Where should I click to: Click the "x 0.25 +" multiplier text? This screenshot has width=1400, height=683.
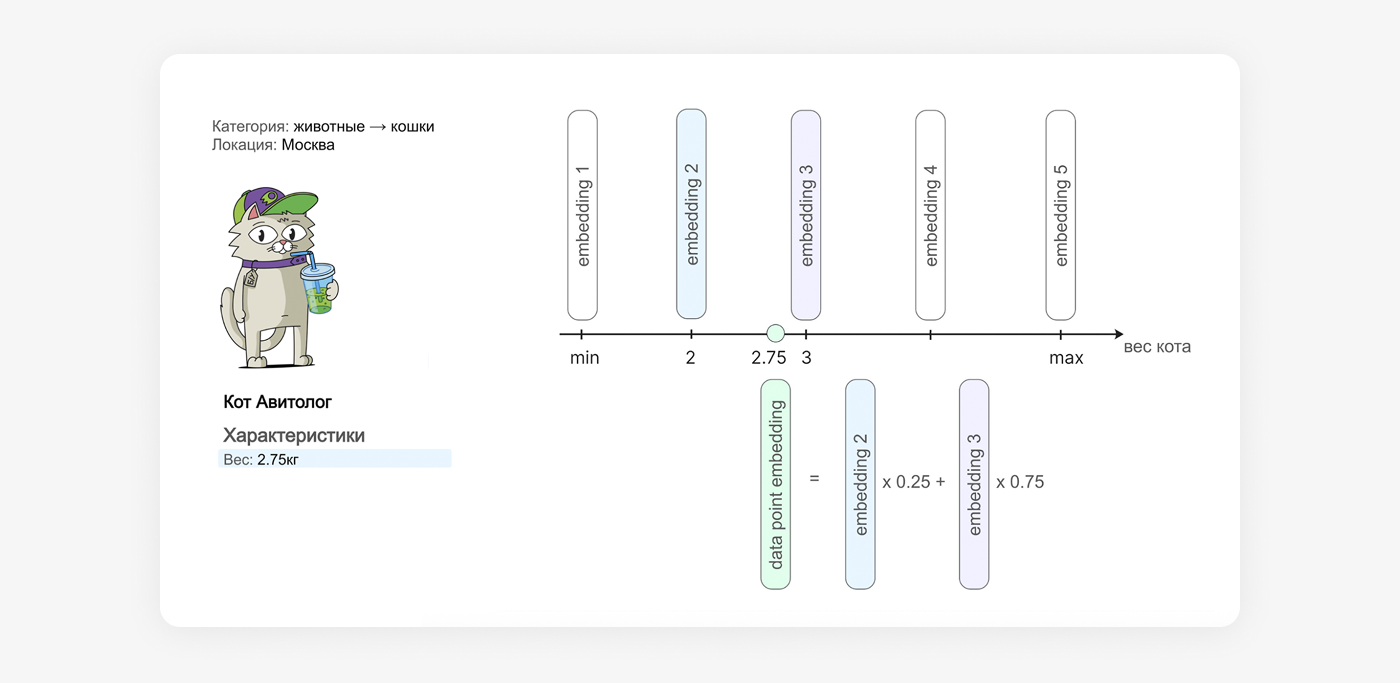pyautogui.click(x=913, y=482)
